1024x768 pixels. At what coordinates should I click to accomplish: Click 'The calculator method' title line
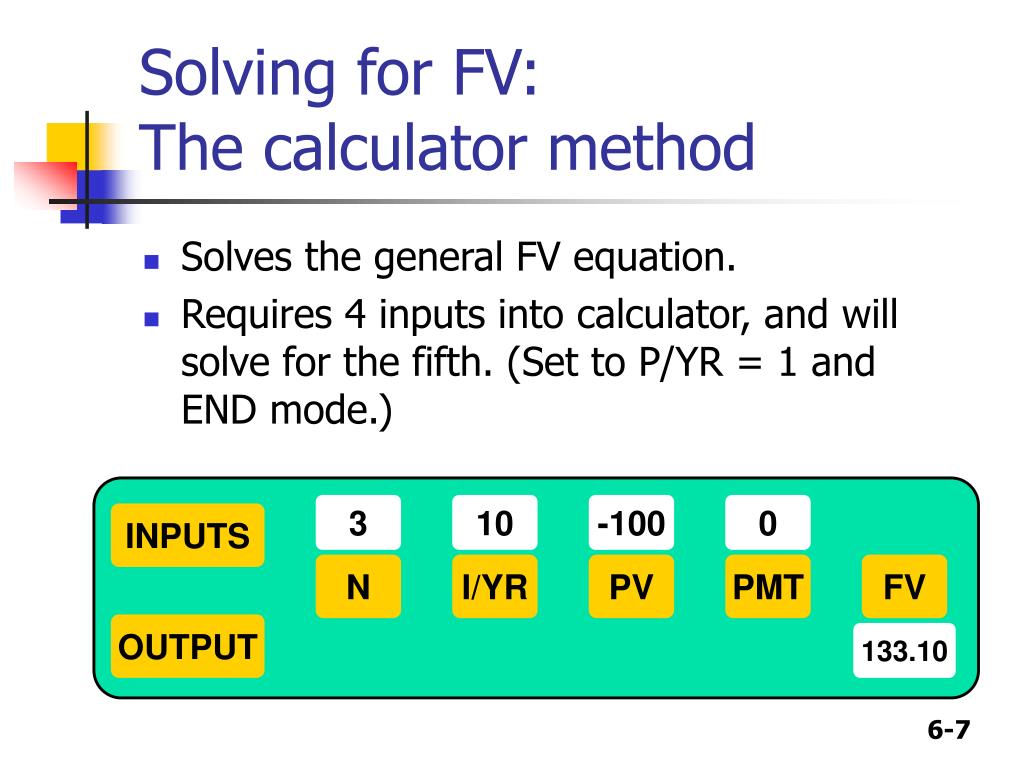point(447,148)
